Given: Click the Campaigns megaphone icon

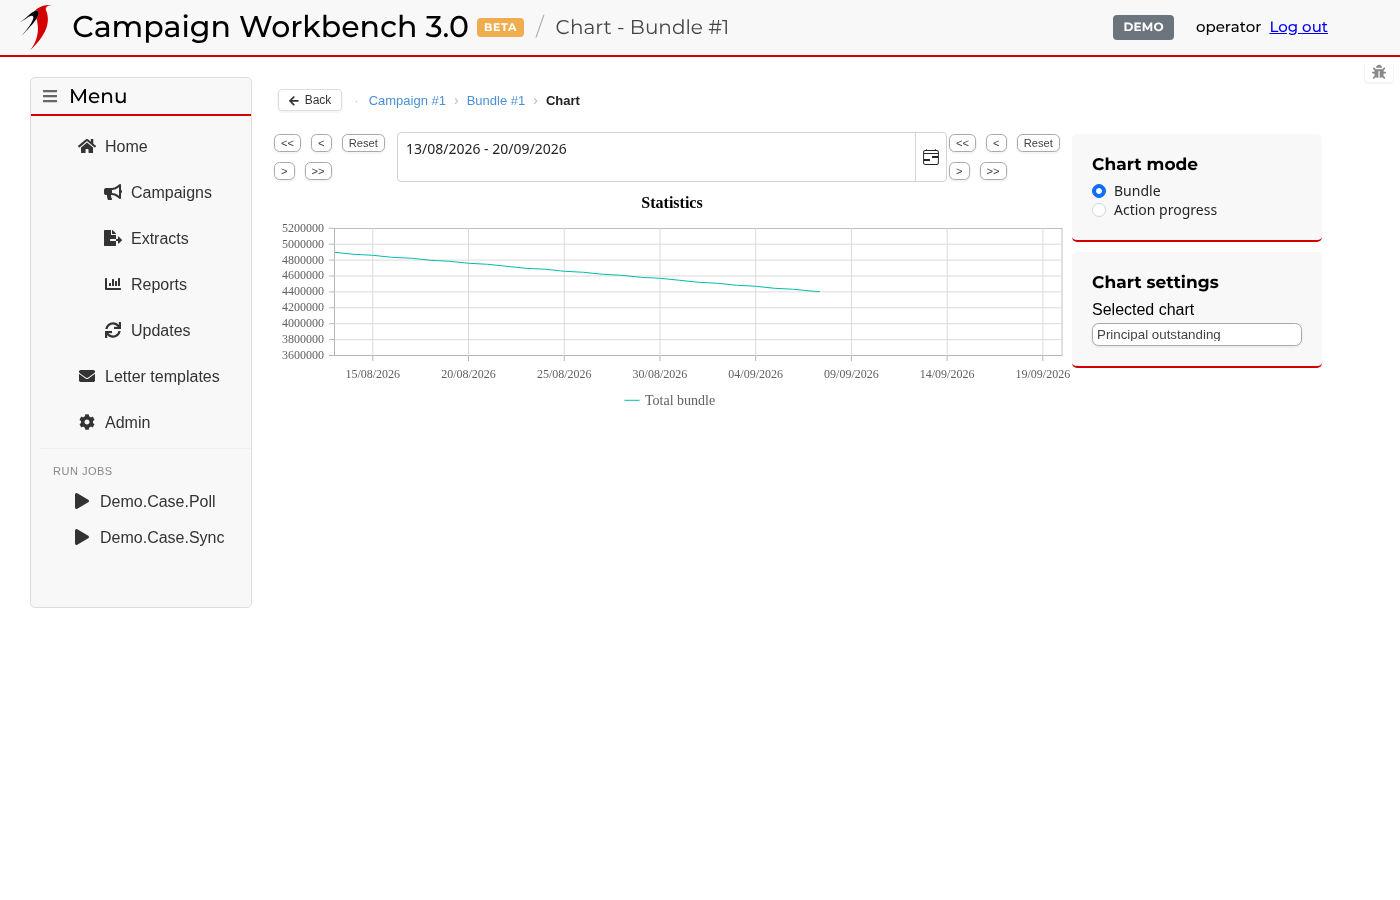Looking at the screenshot, I should pyautogui.click(x=113, y=192).
